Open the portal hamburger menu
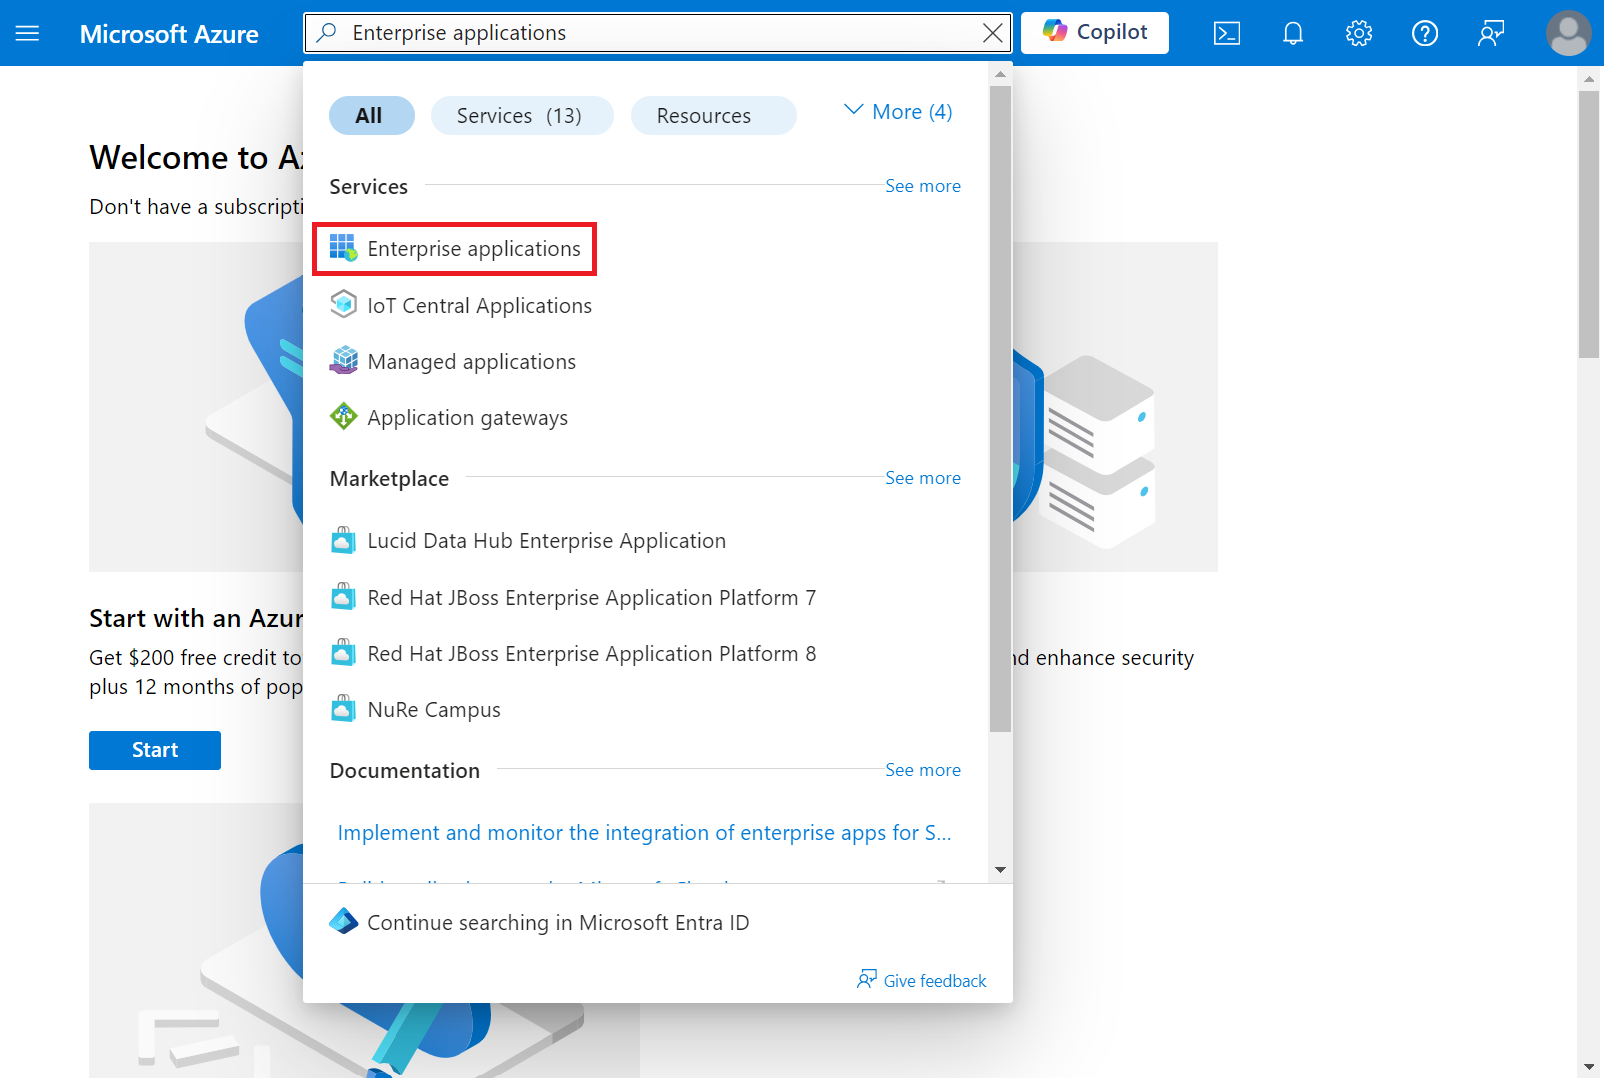The height and width of the screenshot is (1078, 1604). 27,33
